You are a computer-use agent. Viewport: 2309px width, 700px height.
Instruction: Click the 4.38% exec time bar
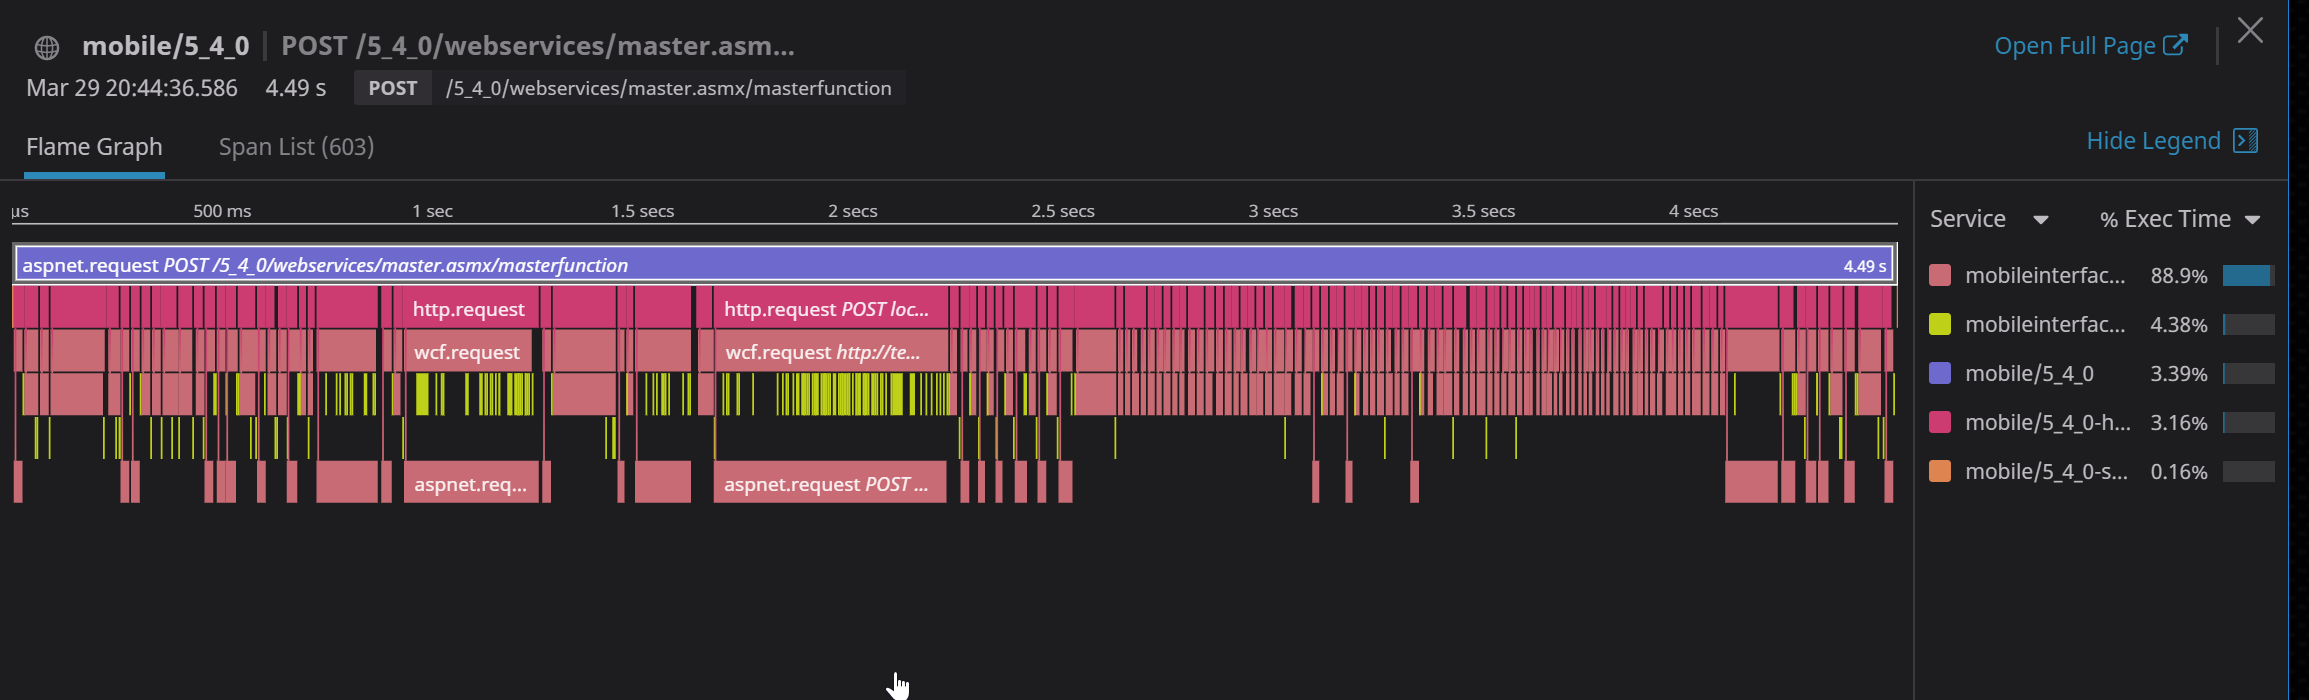coord(2249,324)
